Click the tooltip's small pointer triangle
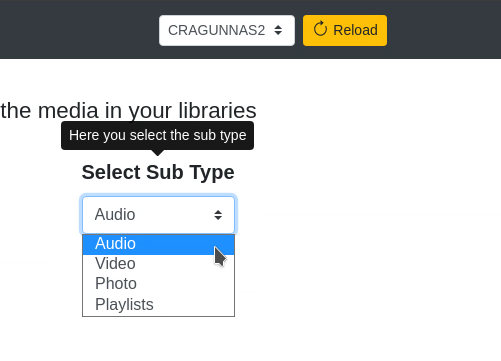 pyautogui.click(x=158, y=153)
